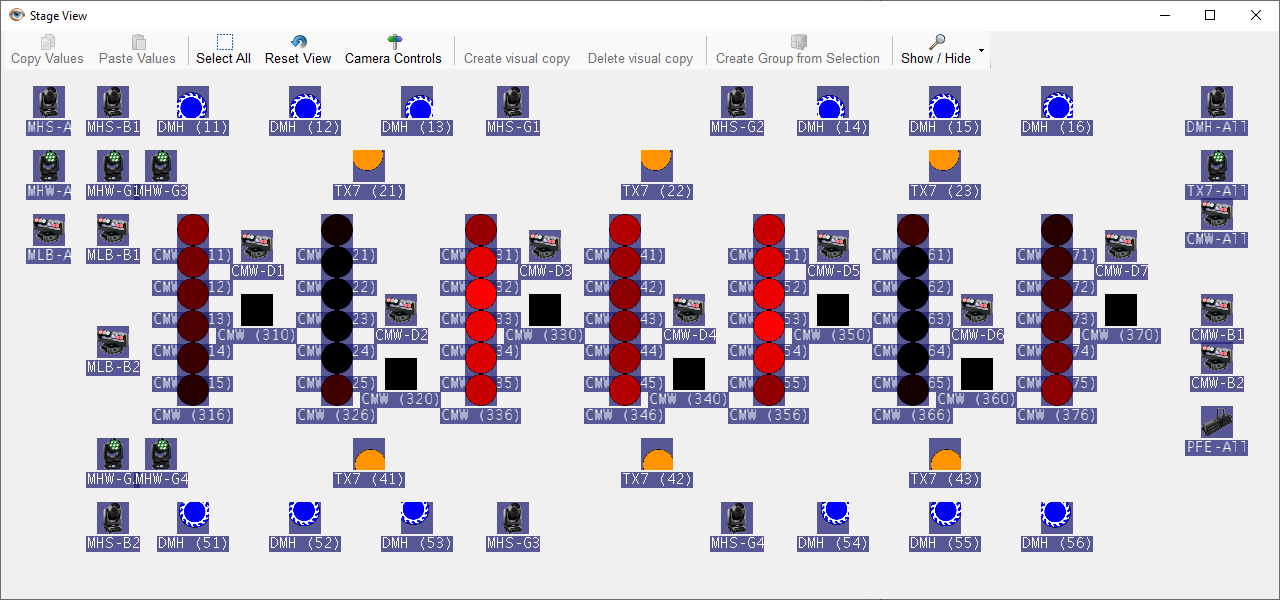Open Camera Controls
Viewport: 1280px width, 600px height.
click(393, 42)
